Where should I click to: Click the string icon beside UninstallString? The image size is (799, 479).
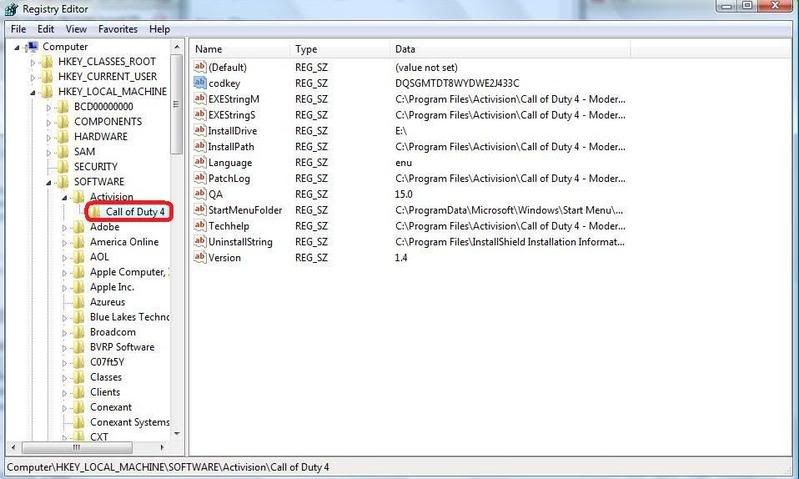click(200, 241)
